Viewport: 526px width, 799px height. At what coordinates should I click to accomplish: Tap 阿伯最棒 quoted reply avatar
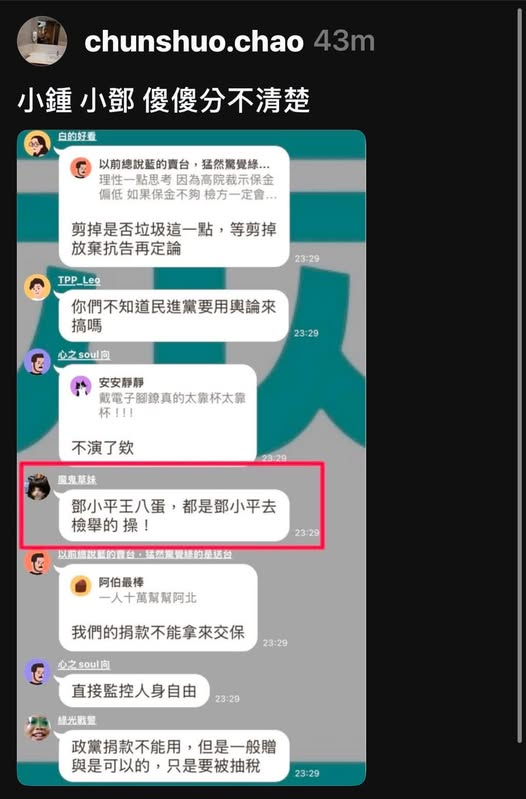81,586
